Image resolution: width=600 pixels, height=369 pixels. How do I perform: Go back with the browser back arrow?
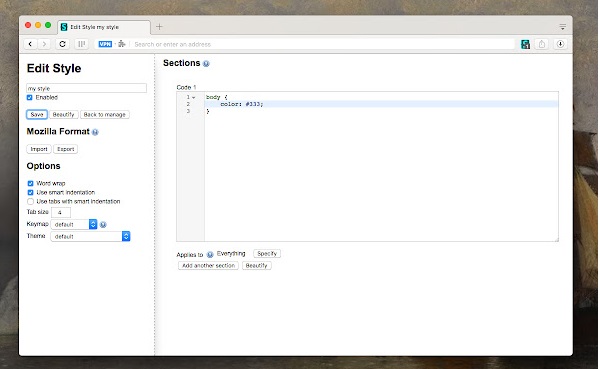pos(30,44)
